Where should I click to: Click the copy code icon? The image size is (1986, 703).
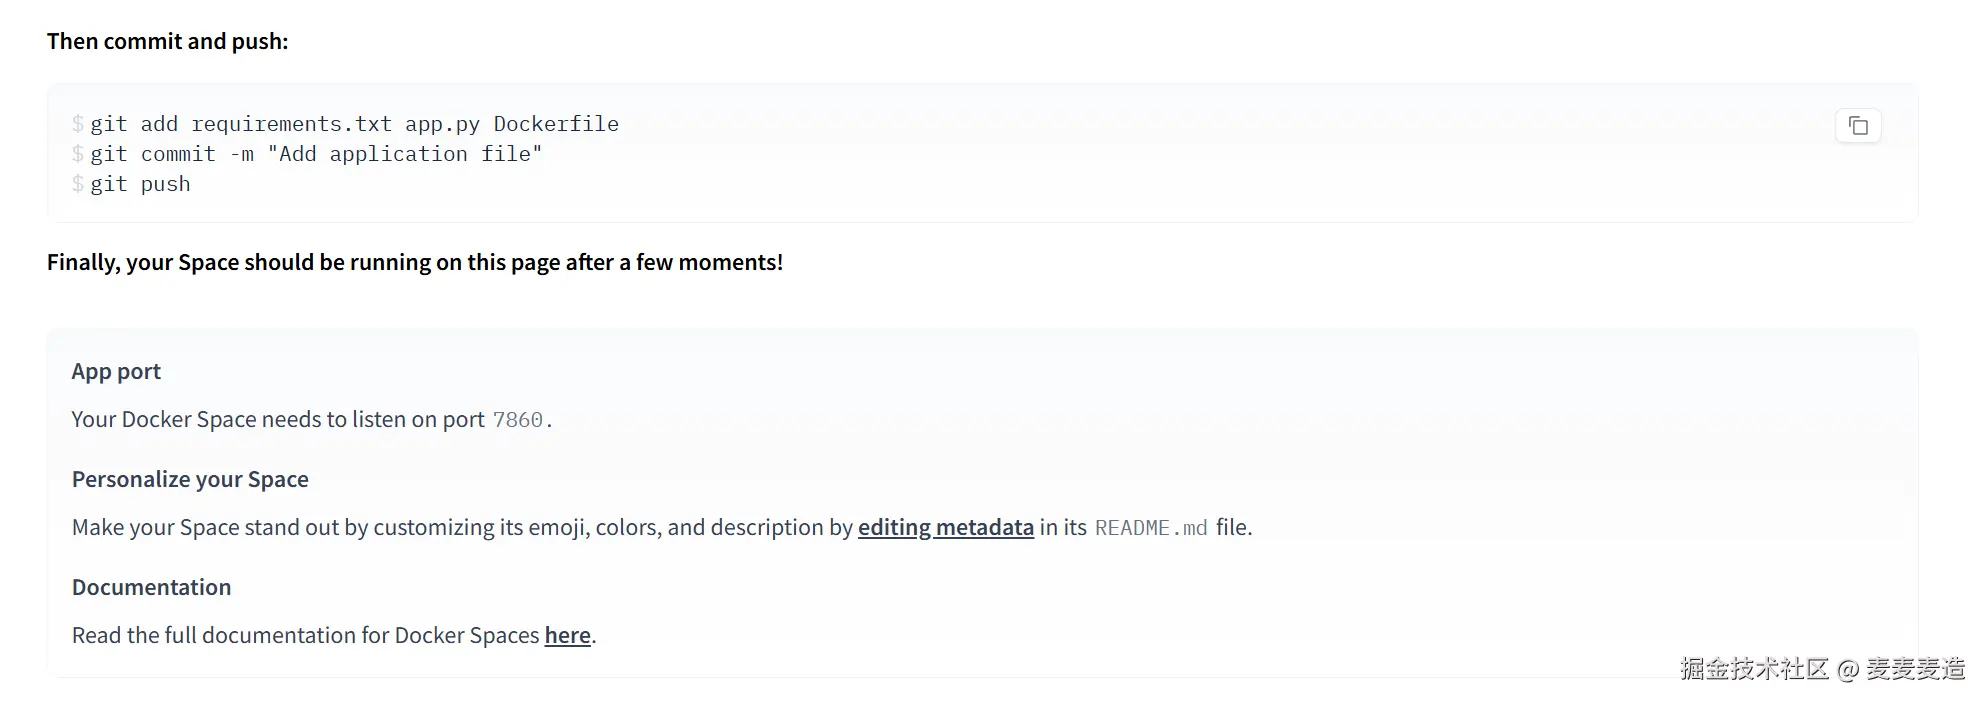(1858, 126)
